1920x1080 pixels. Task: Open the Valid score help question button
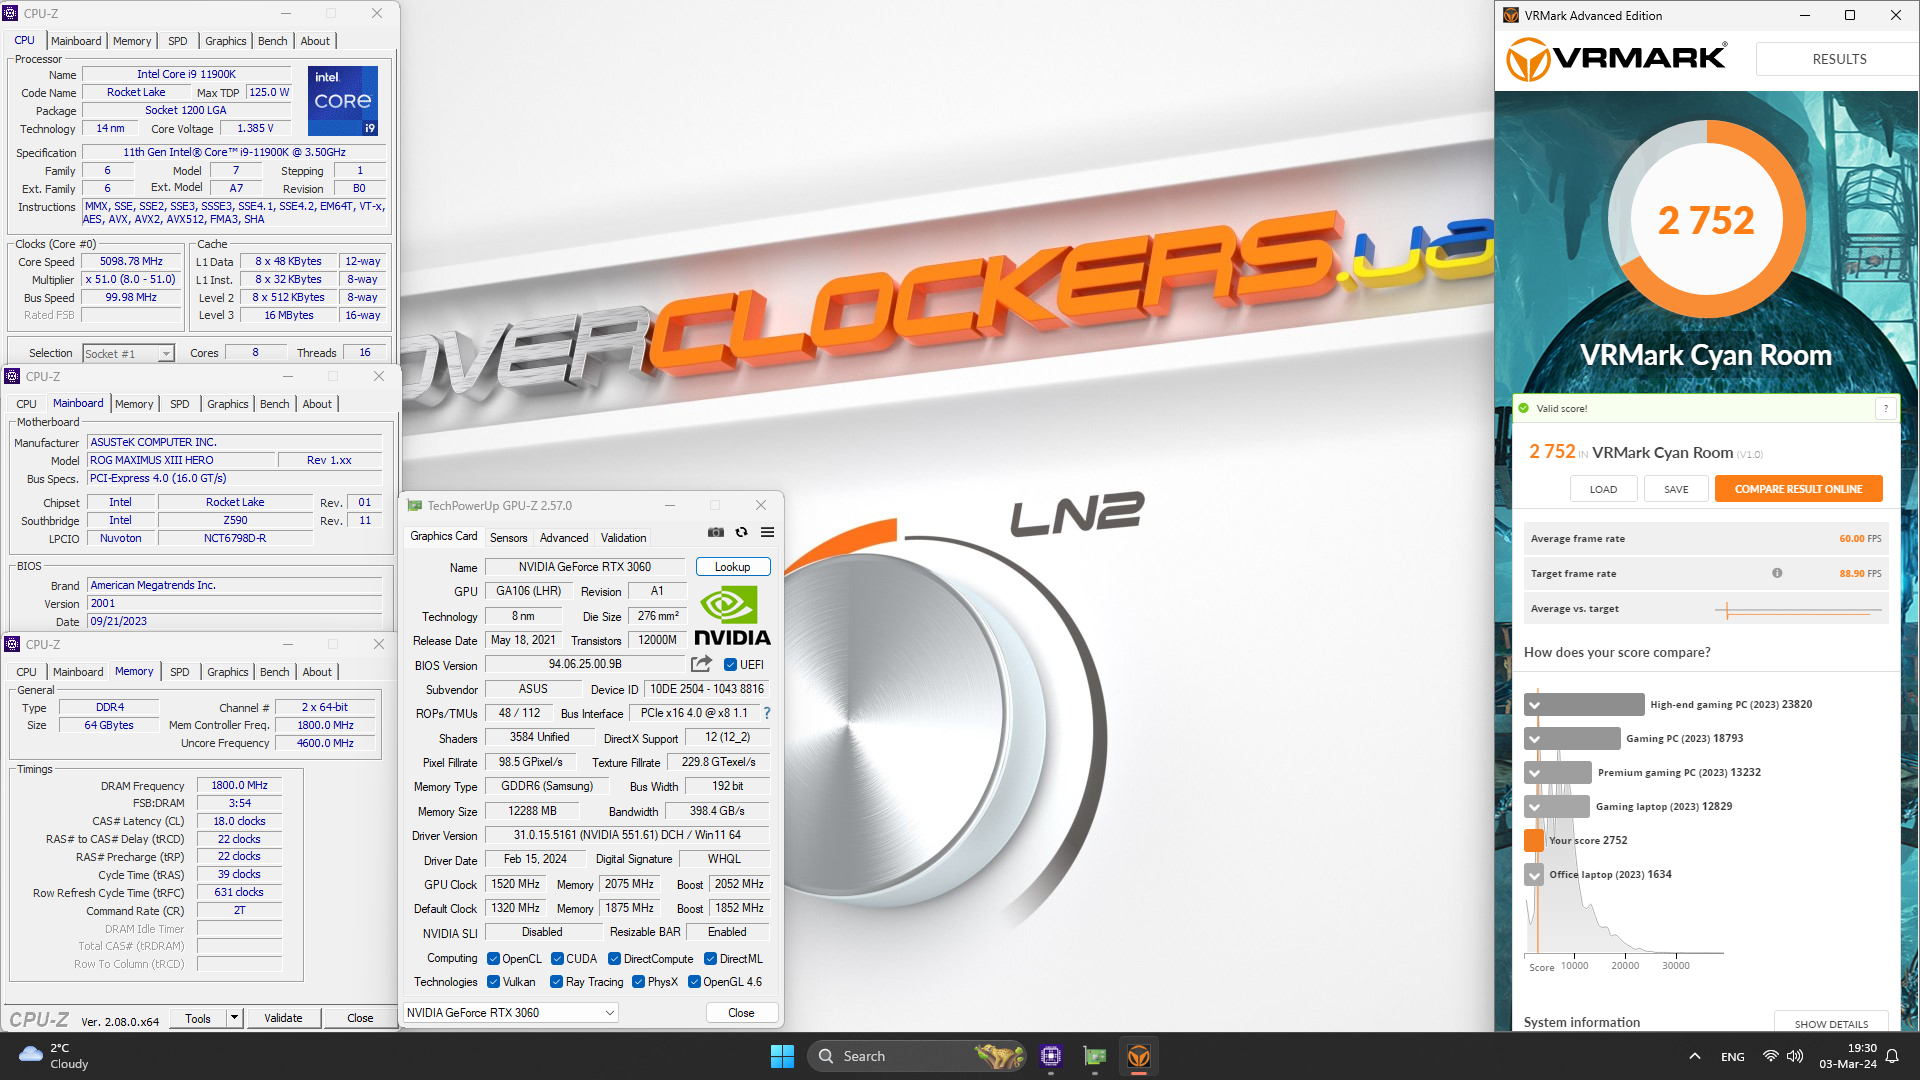[1886, 408]
